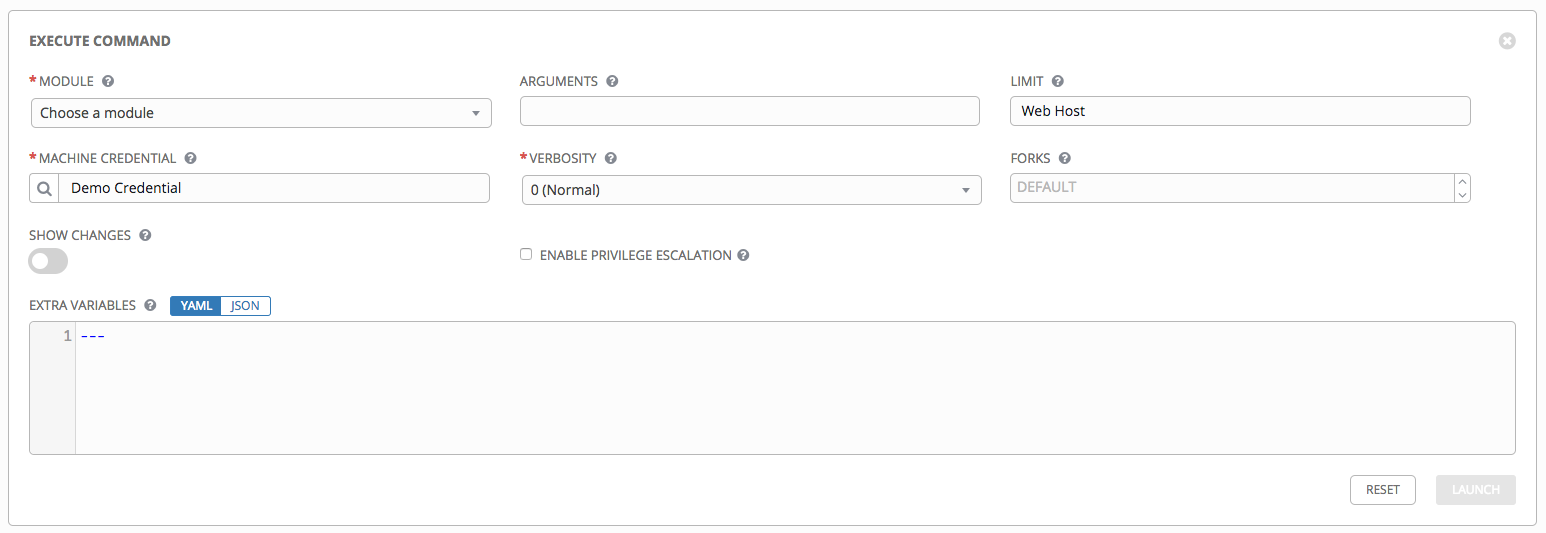Show help for the VERBOSITY field
Viewport: 1546px width, 533px height.
611,158
